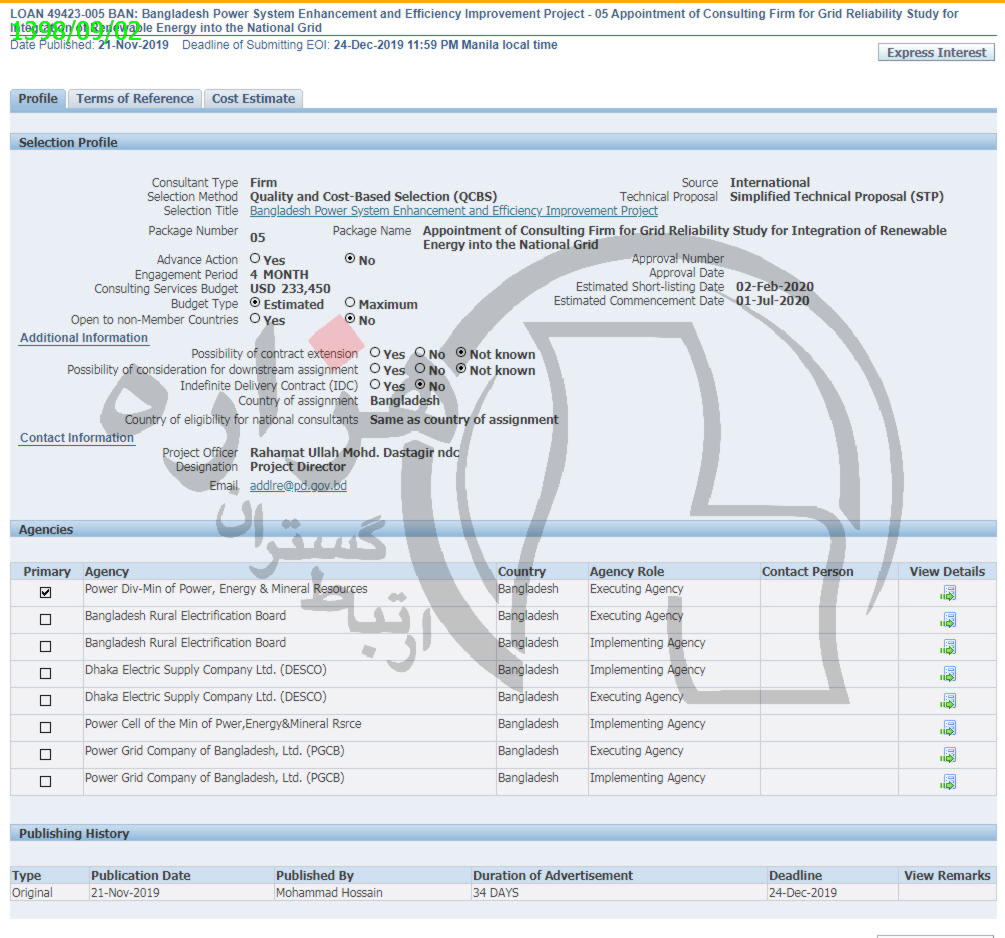Open the Bangladesh Power System Enhancement project link
This screenshot has width=1005, height=938.
(x=453, y=211)
